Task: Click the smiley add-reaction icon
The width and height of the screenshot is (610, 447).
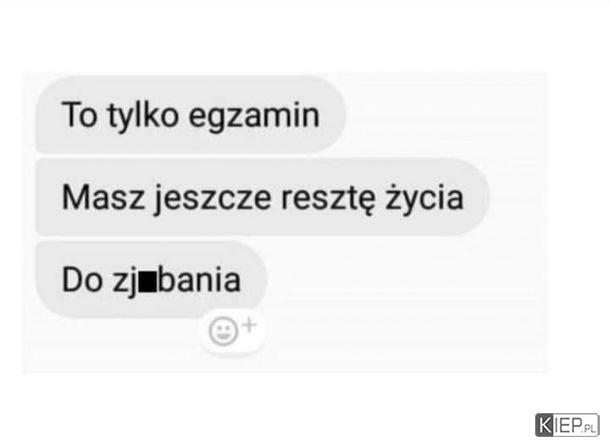Action: 223,332
